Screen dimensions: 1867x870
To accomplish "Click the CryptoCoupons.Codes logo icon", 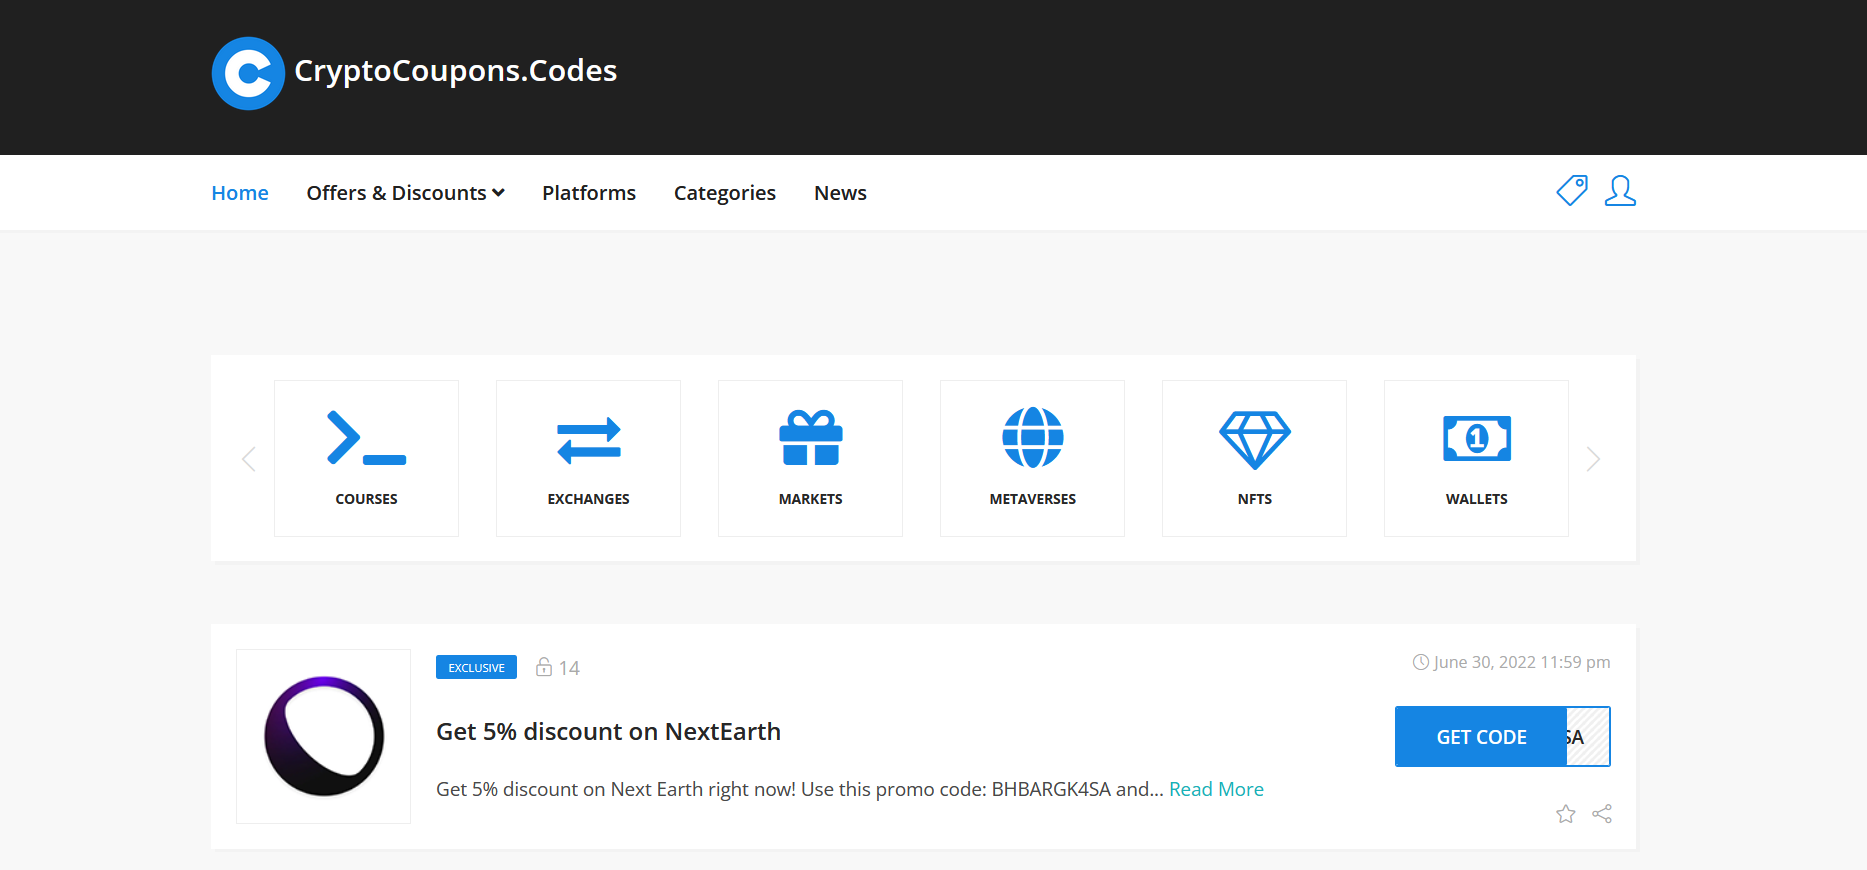I will (x=248, y=73).
